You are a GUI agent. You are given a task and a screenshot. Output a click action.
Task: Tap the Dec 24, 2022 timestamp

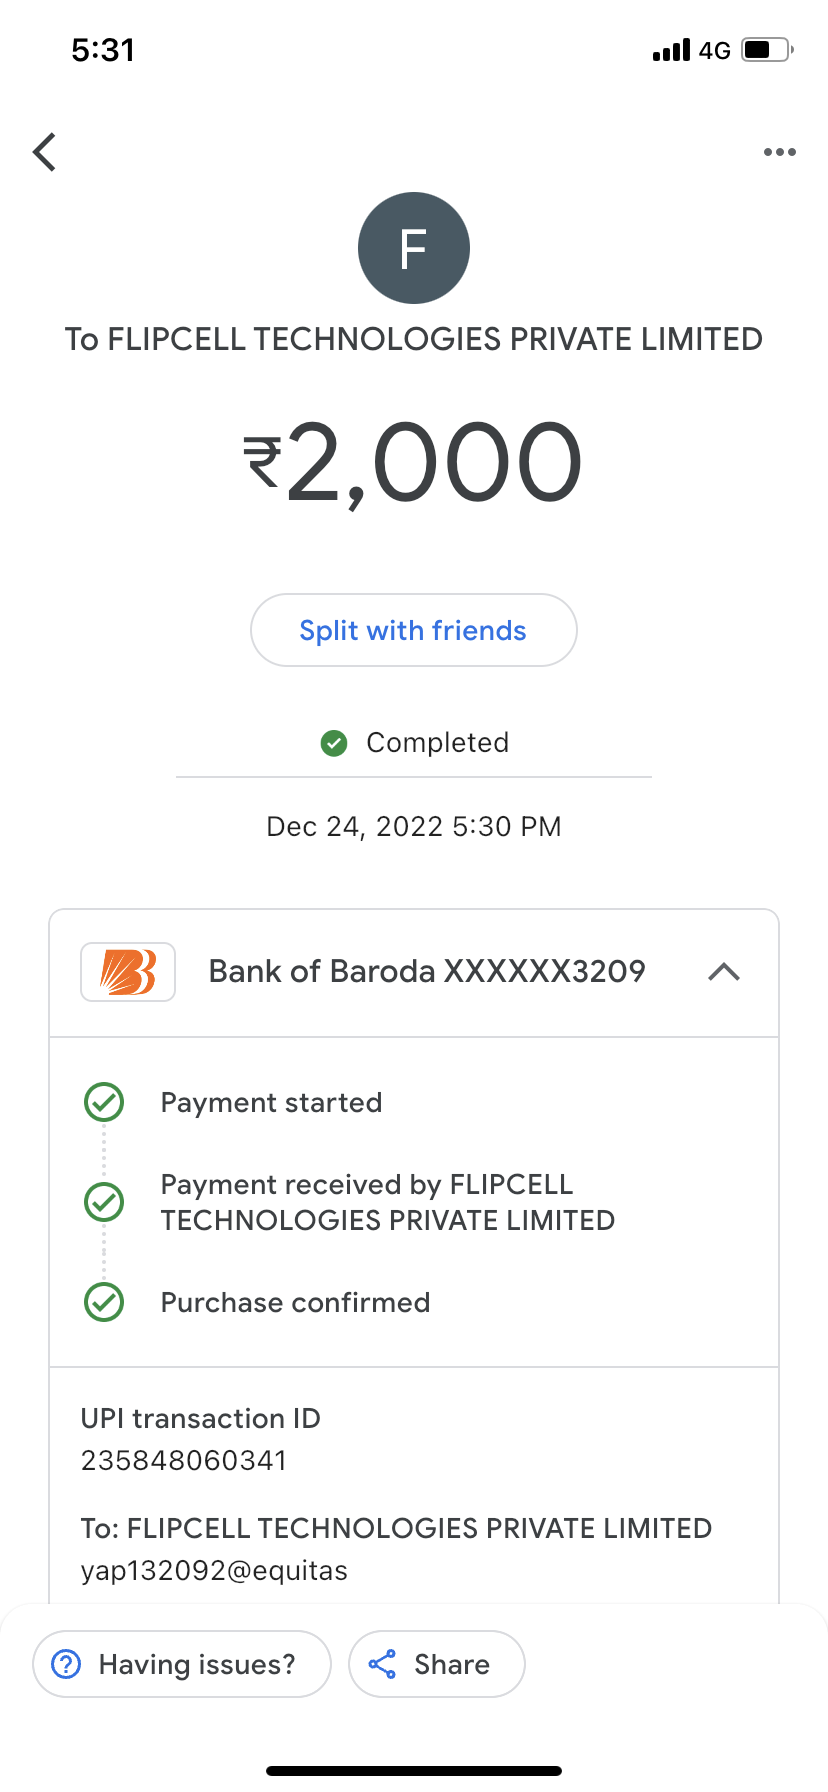[x=413, y=827]
